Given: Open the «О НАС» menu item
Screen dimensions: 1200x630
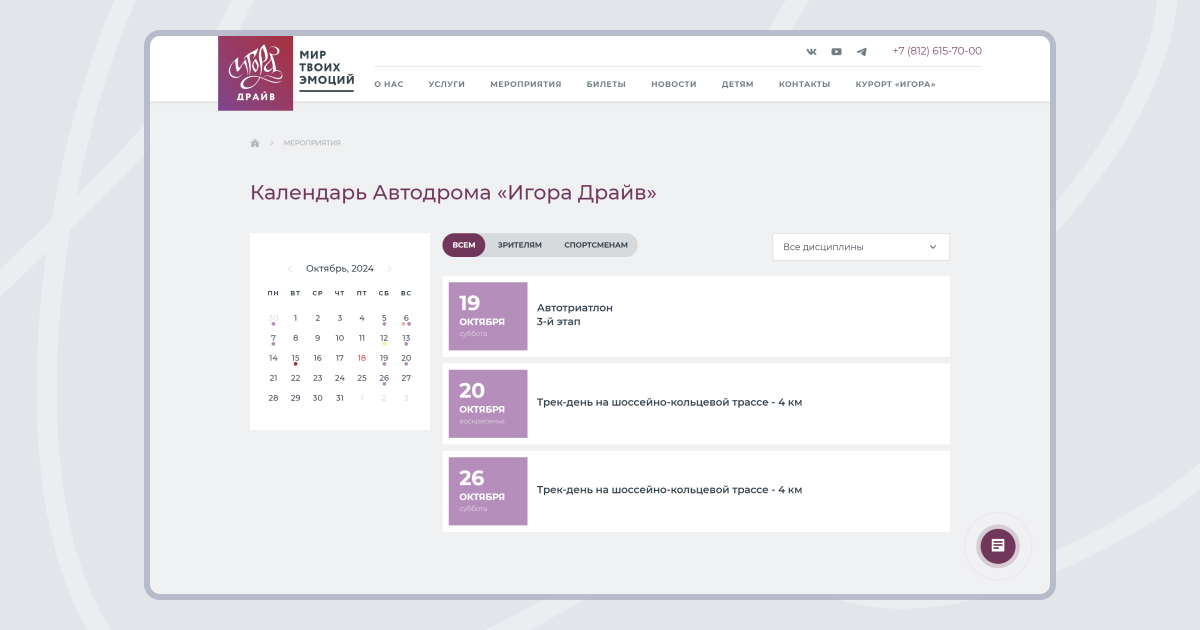Looking at the screenshot, I should [389, 84].
